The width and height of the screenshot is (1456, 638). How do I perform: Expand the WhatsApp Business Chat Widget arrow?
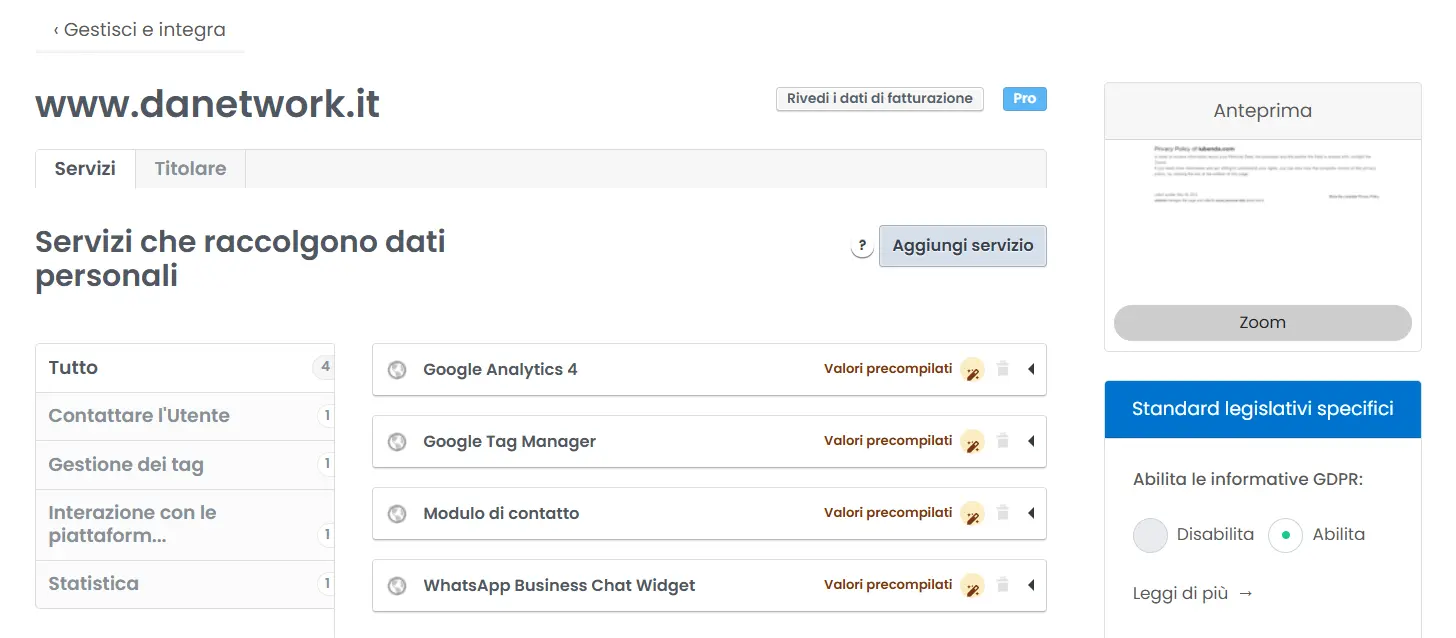(1030, 586)
